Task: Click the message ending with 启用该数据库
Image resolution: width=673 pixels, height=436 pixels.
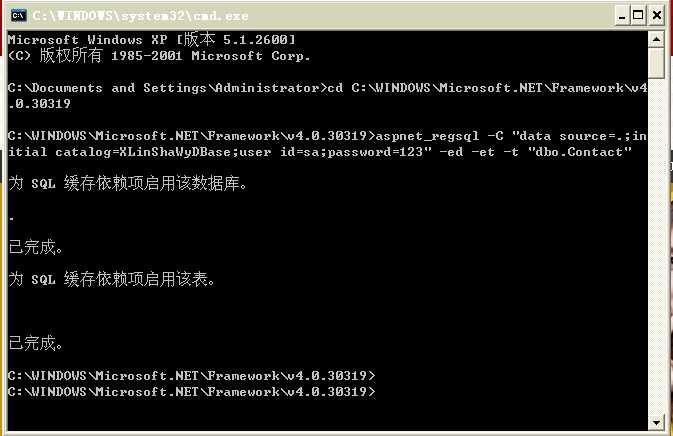Action: tap(128, 184)
